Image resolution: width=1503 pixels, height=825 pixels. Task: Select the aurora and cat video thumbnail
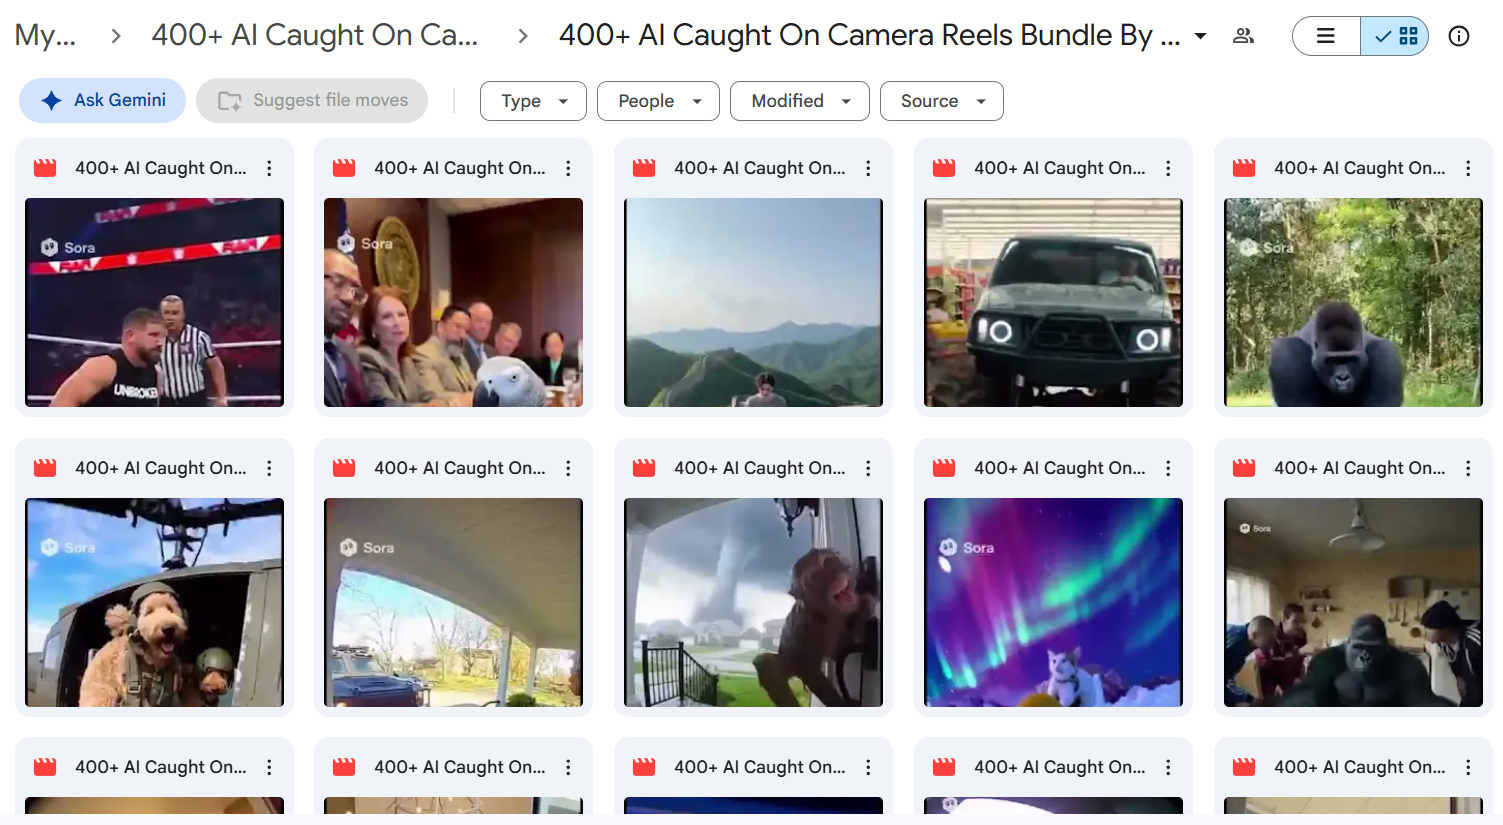point(1053,602)
